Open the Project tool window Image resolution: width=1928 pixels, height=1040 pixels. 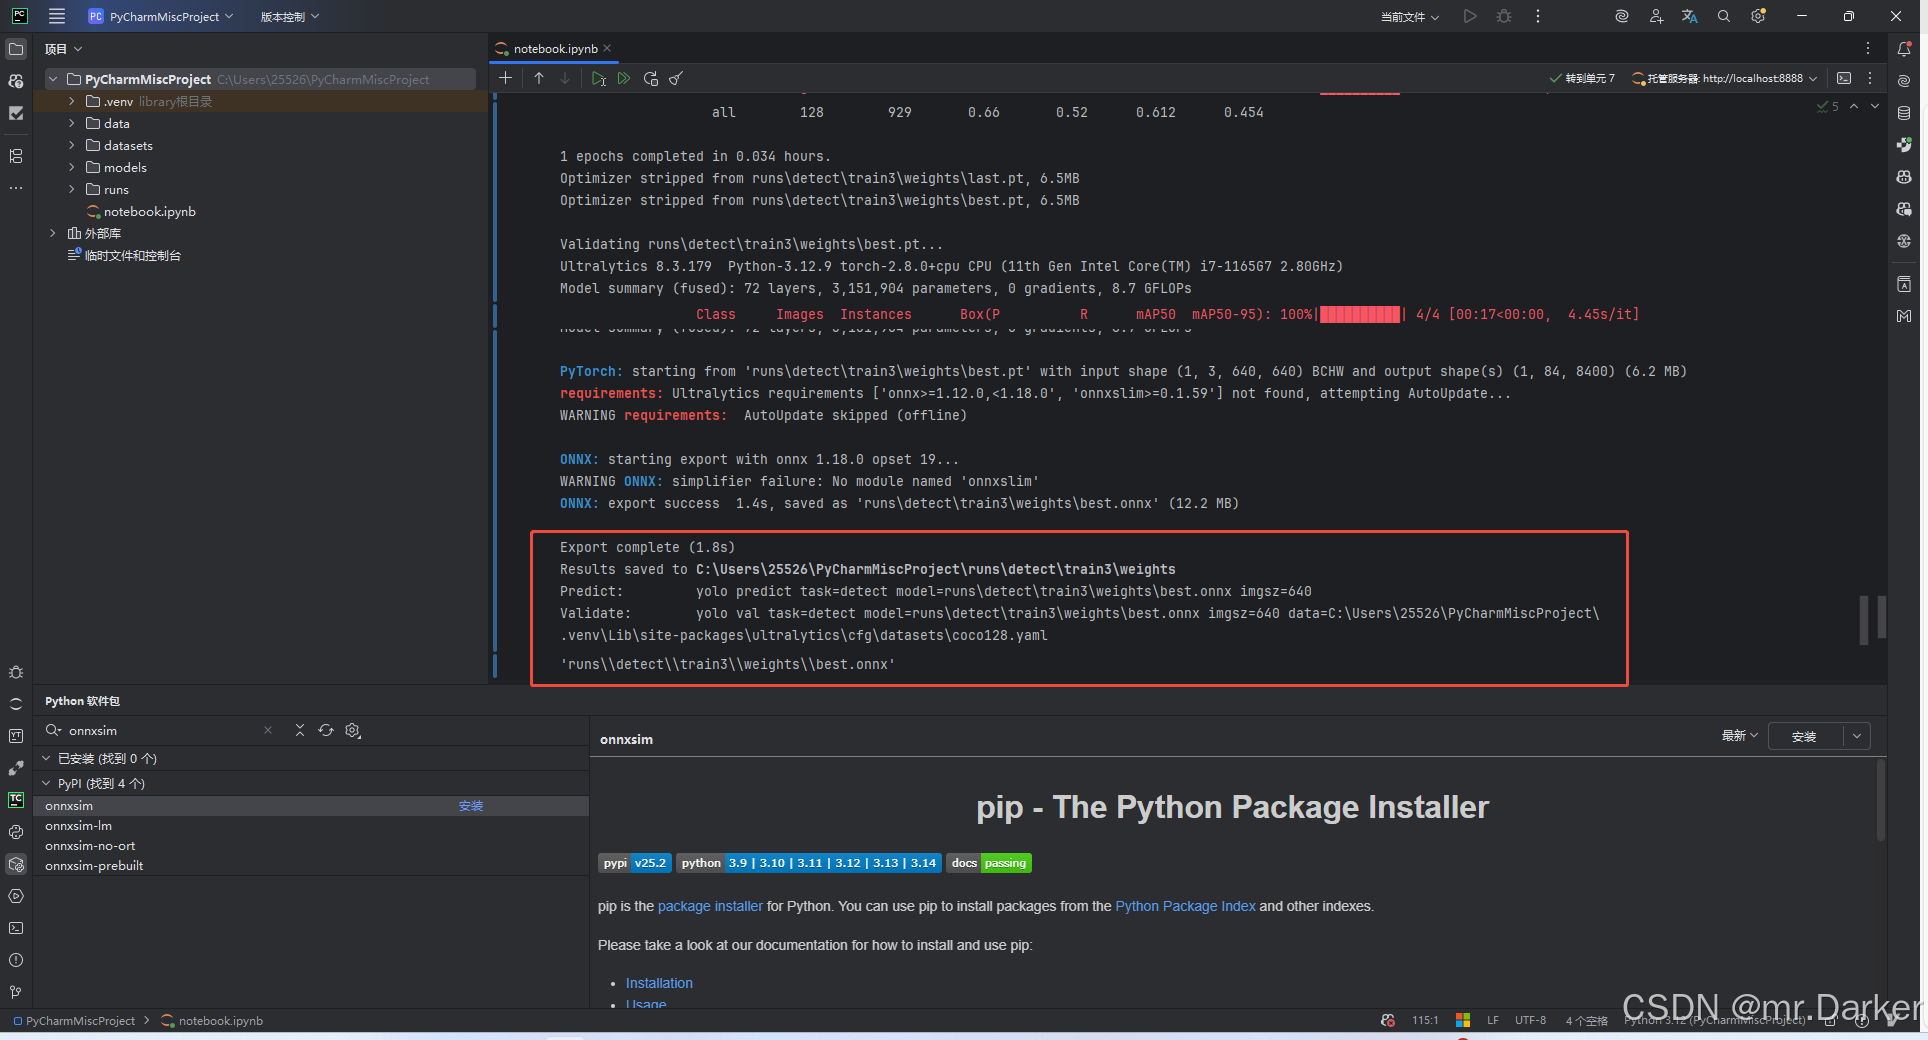click(16, 49)
